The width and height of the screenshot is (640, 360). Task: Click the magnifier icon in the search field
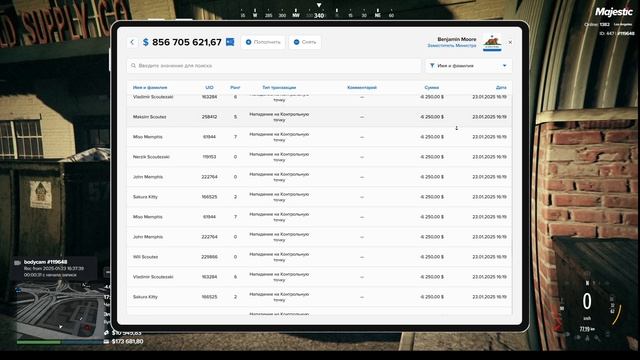(x=133, y=65)
